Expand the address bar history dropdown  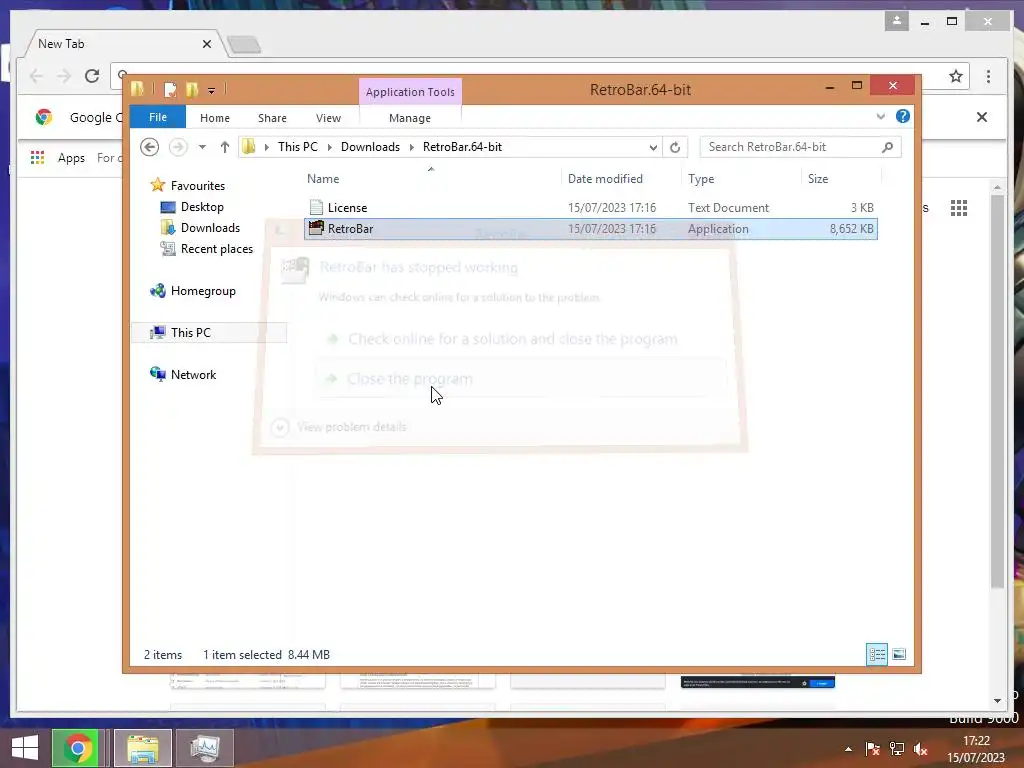[652, 148]
